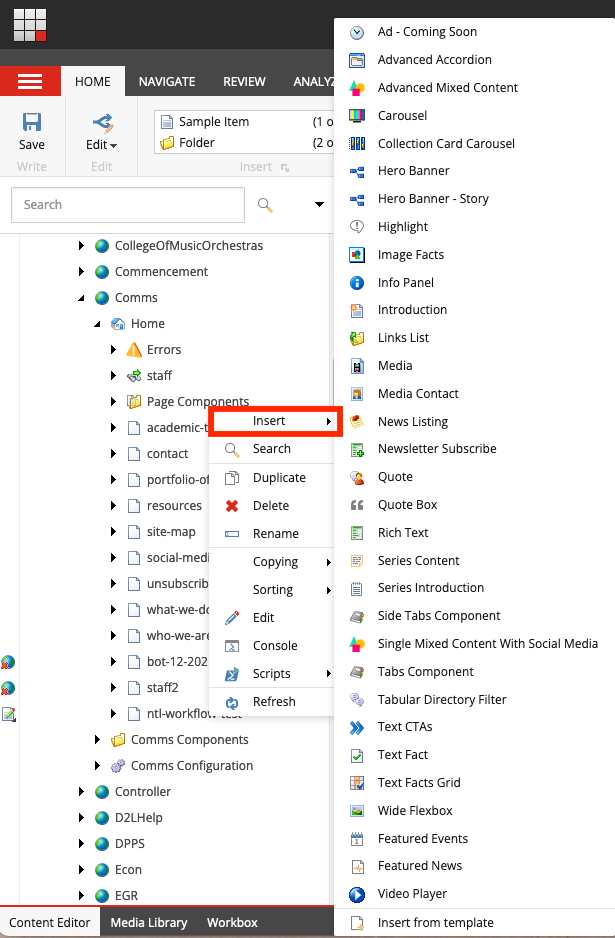Collapse the Comms tree node
This screenshot has width=615, height=938.
[x=81, y=297]
